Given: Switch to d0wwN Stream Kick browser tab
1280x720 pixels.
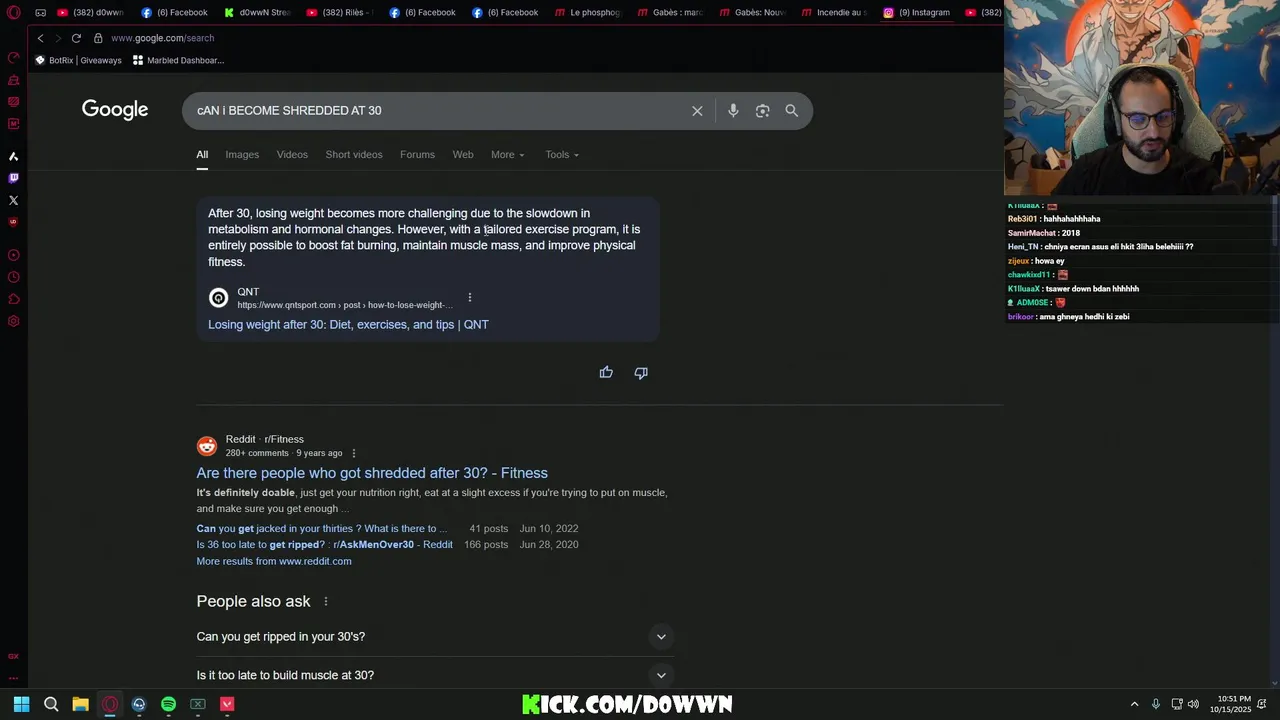Looking at the screenshot, I should [x=258, y=13].
